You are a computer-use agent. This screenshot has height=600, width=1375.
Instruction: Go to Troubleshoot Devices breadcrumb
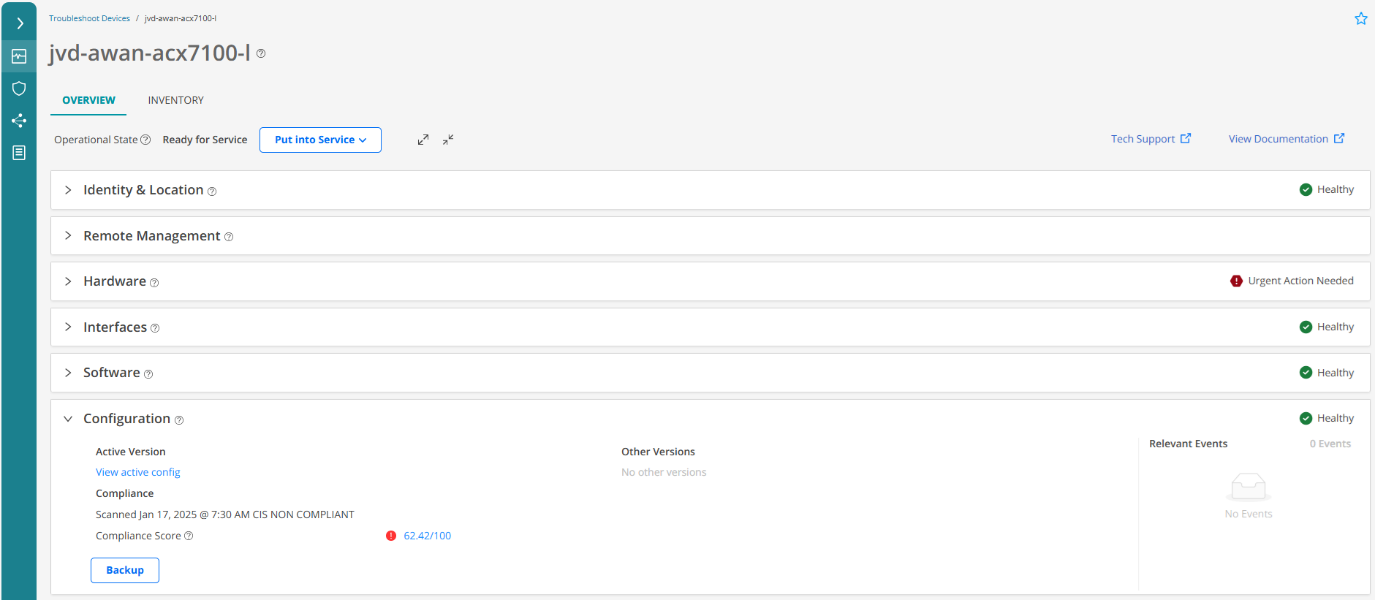(89, 18)
